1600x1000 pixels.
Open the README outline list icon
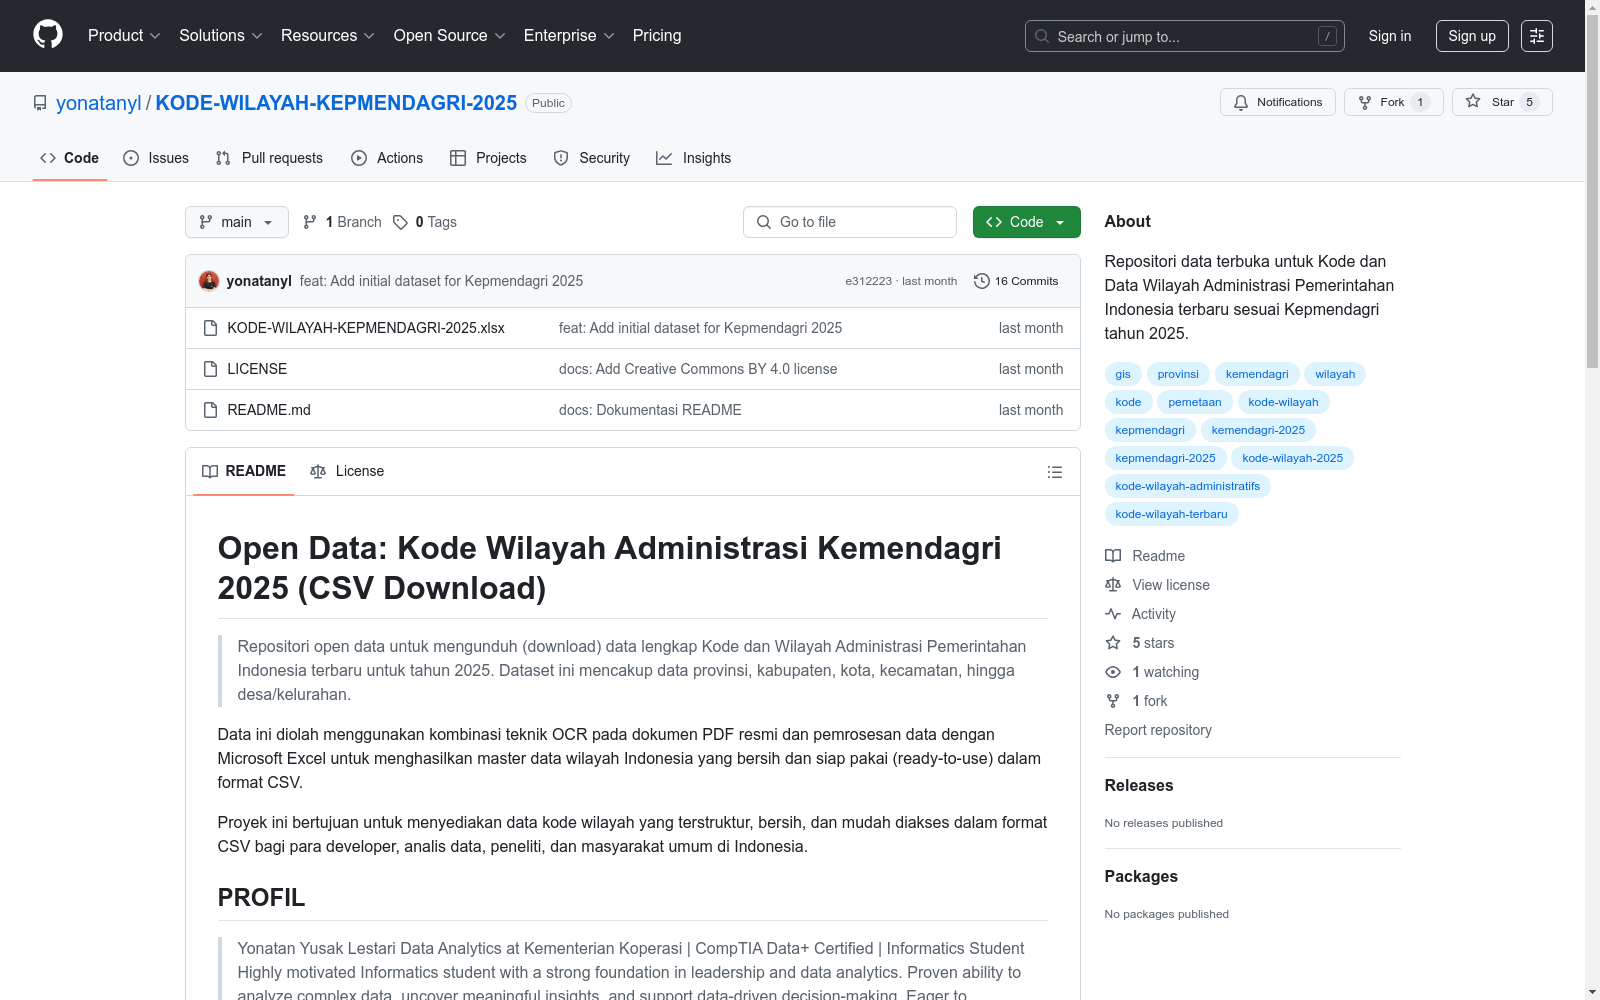pyautogui.click(x=1055, y=472)
